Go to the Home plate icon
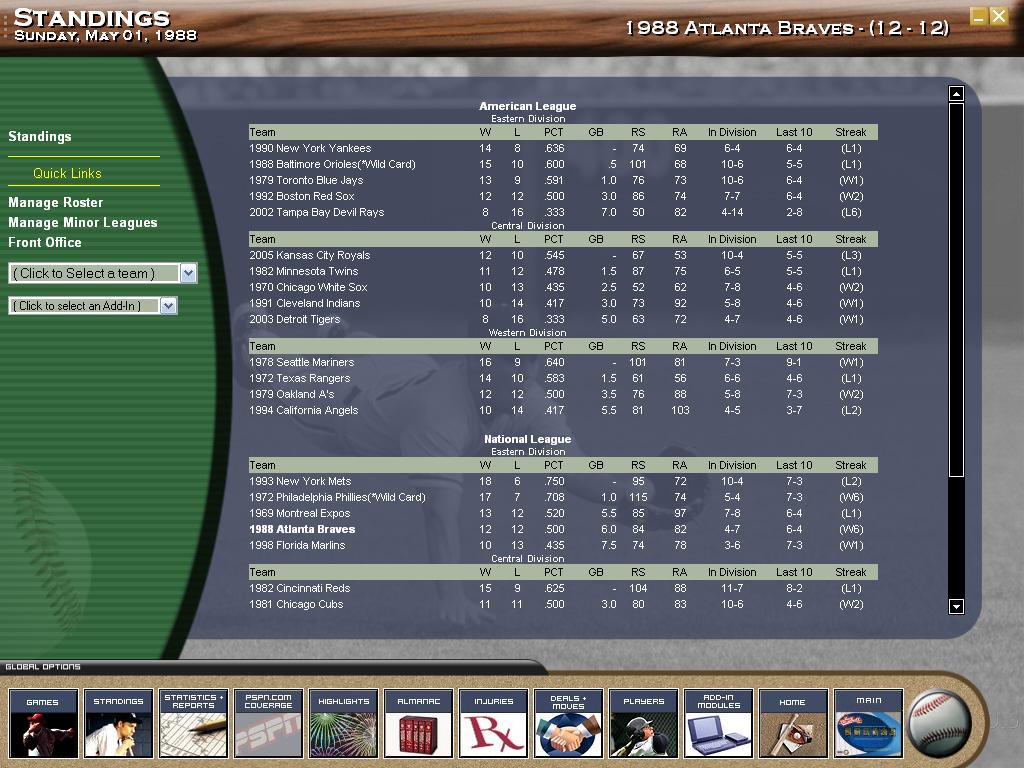1024x768 pixels. point(793,723)
